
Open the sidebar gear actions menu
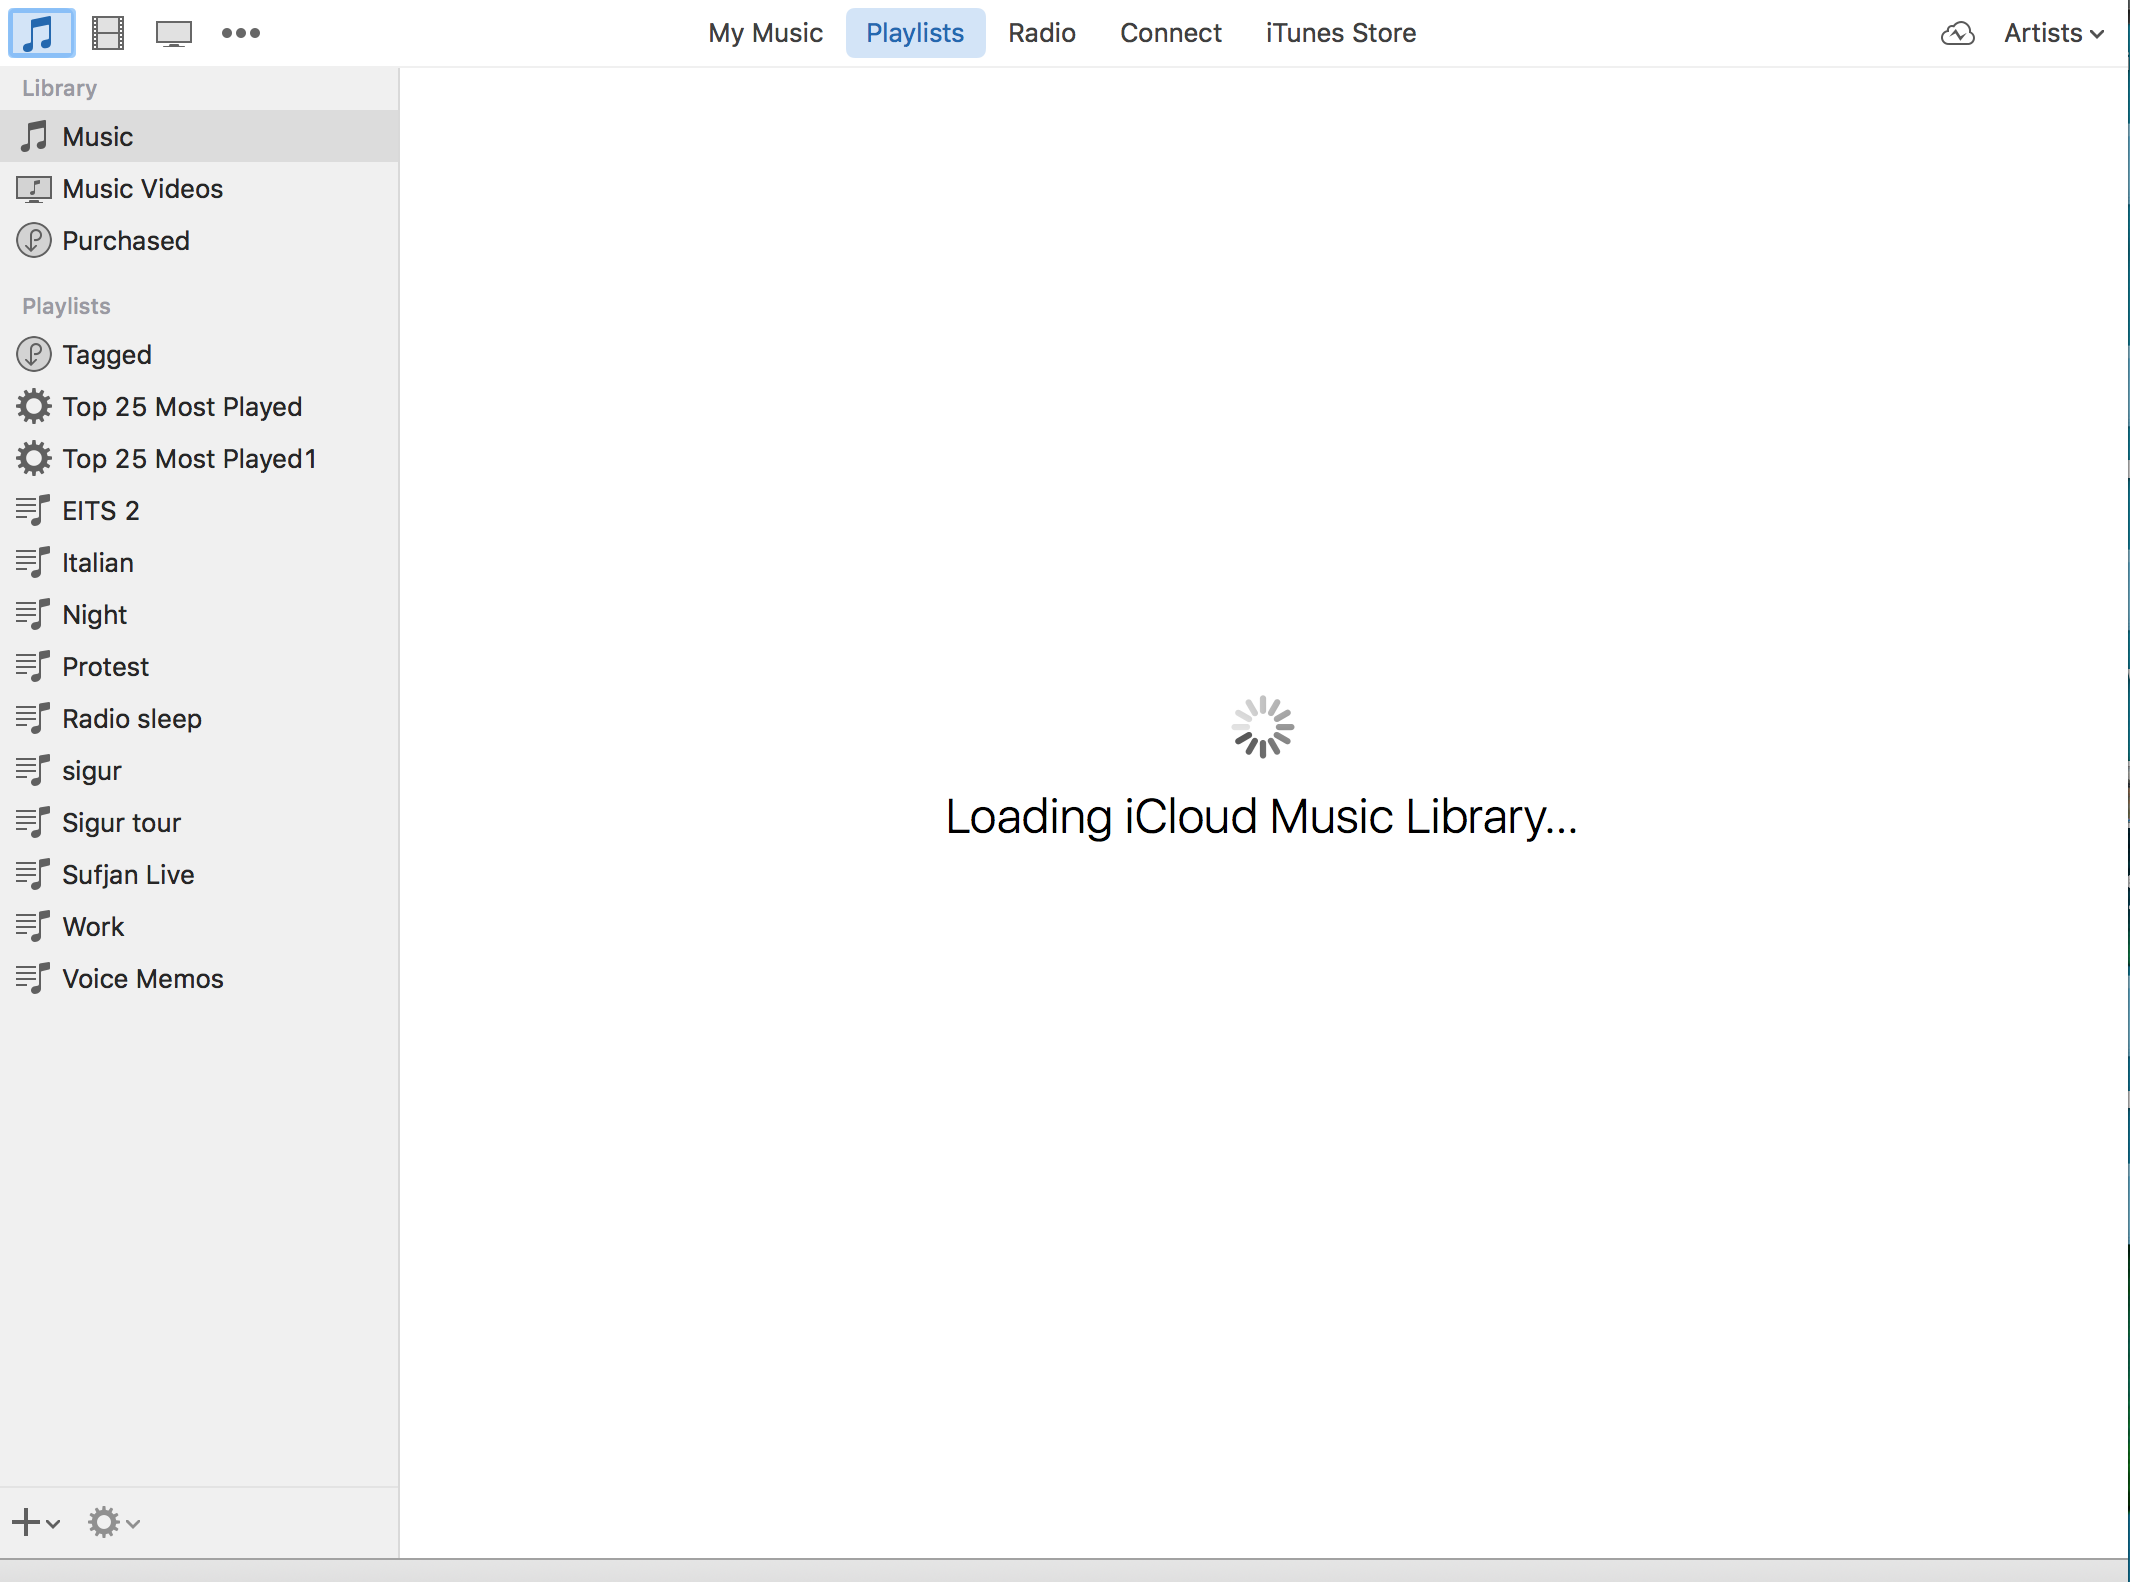[113, 1522]
